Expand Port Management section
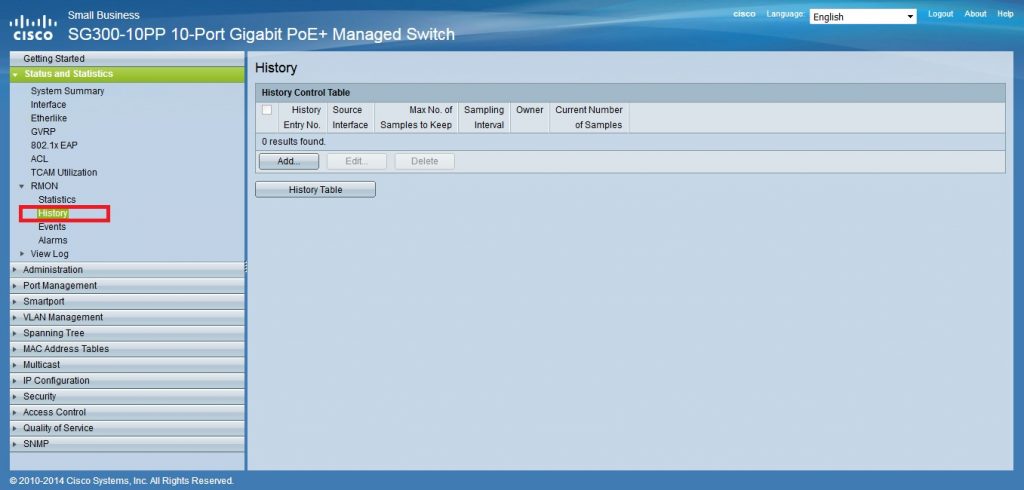1024x490 pixels. tap(127, 286)
